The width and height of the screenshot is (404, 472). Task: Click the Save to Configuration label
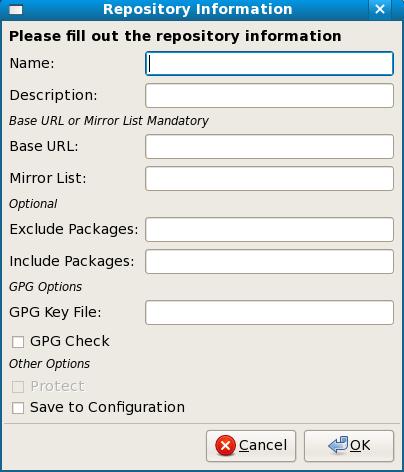[x=107, y=407]
